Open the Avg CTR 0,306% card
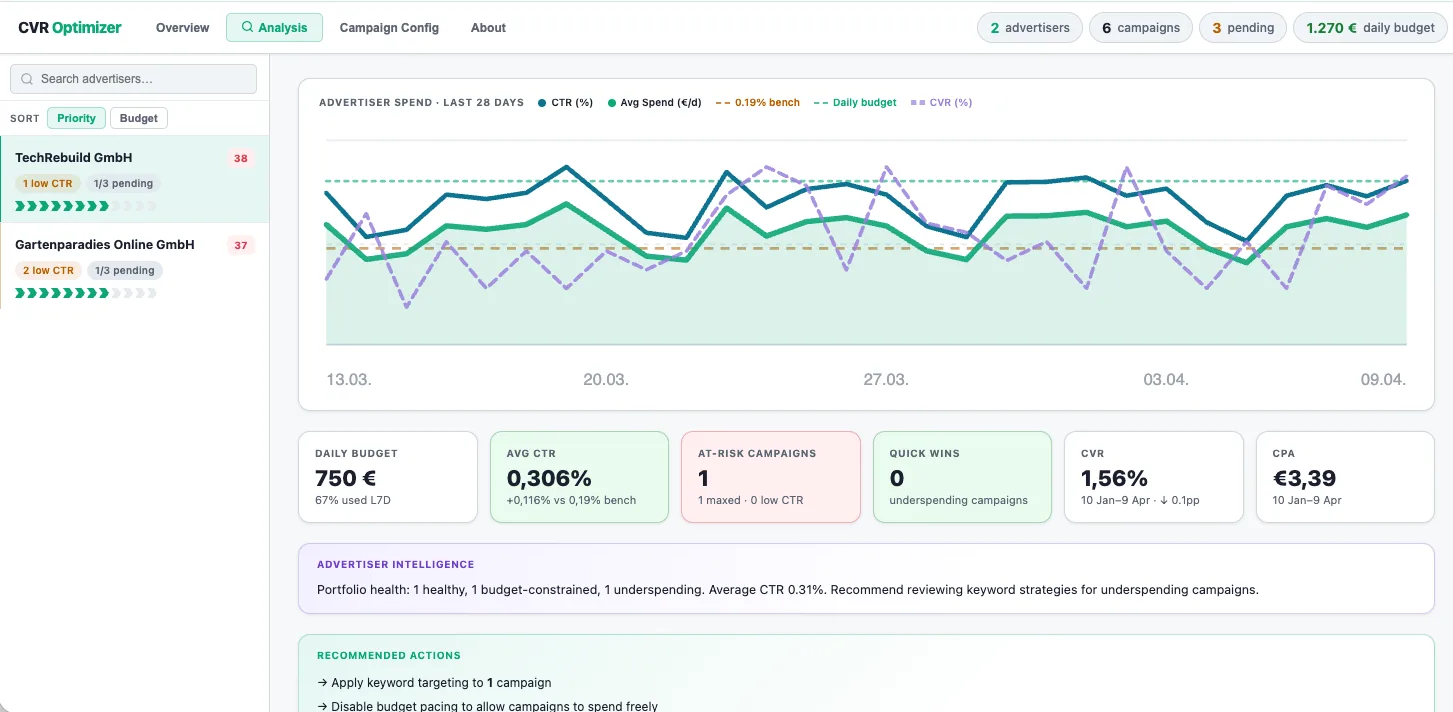 tap(579, 477)
